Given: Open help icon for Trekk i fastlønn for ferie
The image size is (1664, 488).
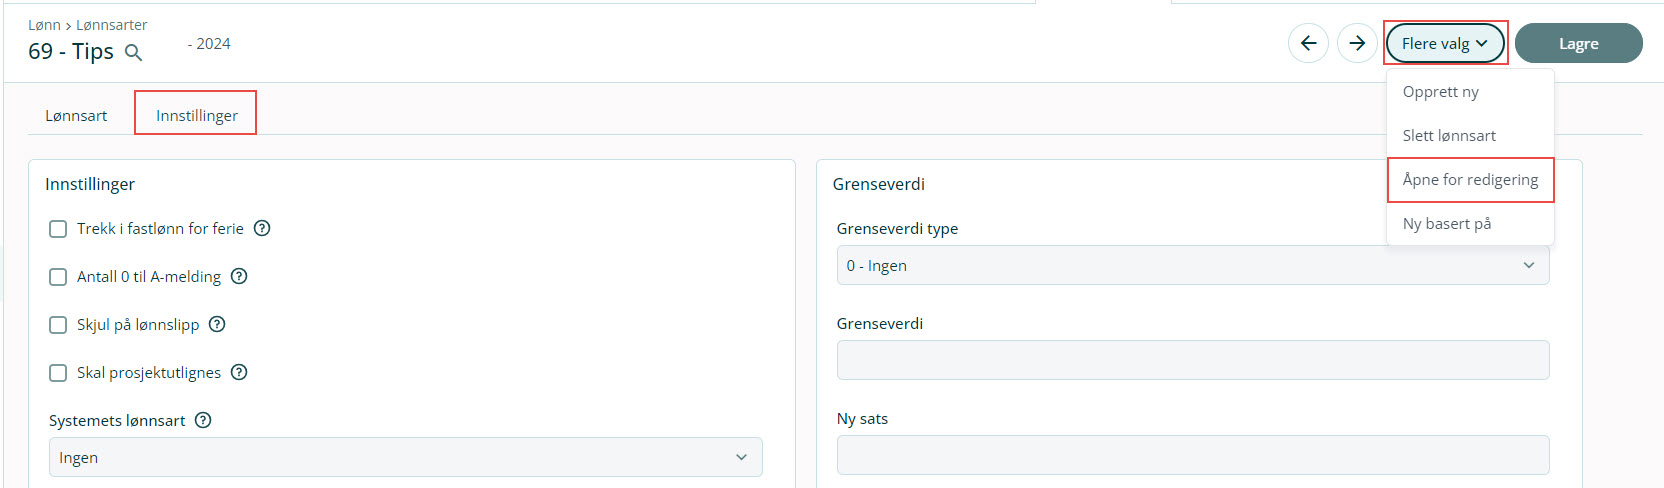Looking at the screenshot, I should point(262,228).
